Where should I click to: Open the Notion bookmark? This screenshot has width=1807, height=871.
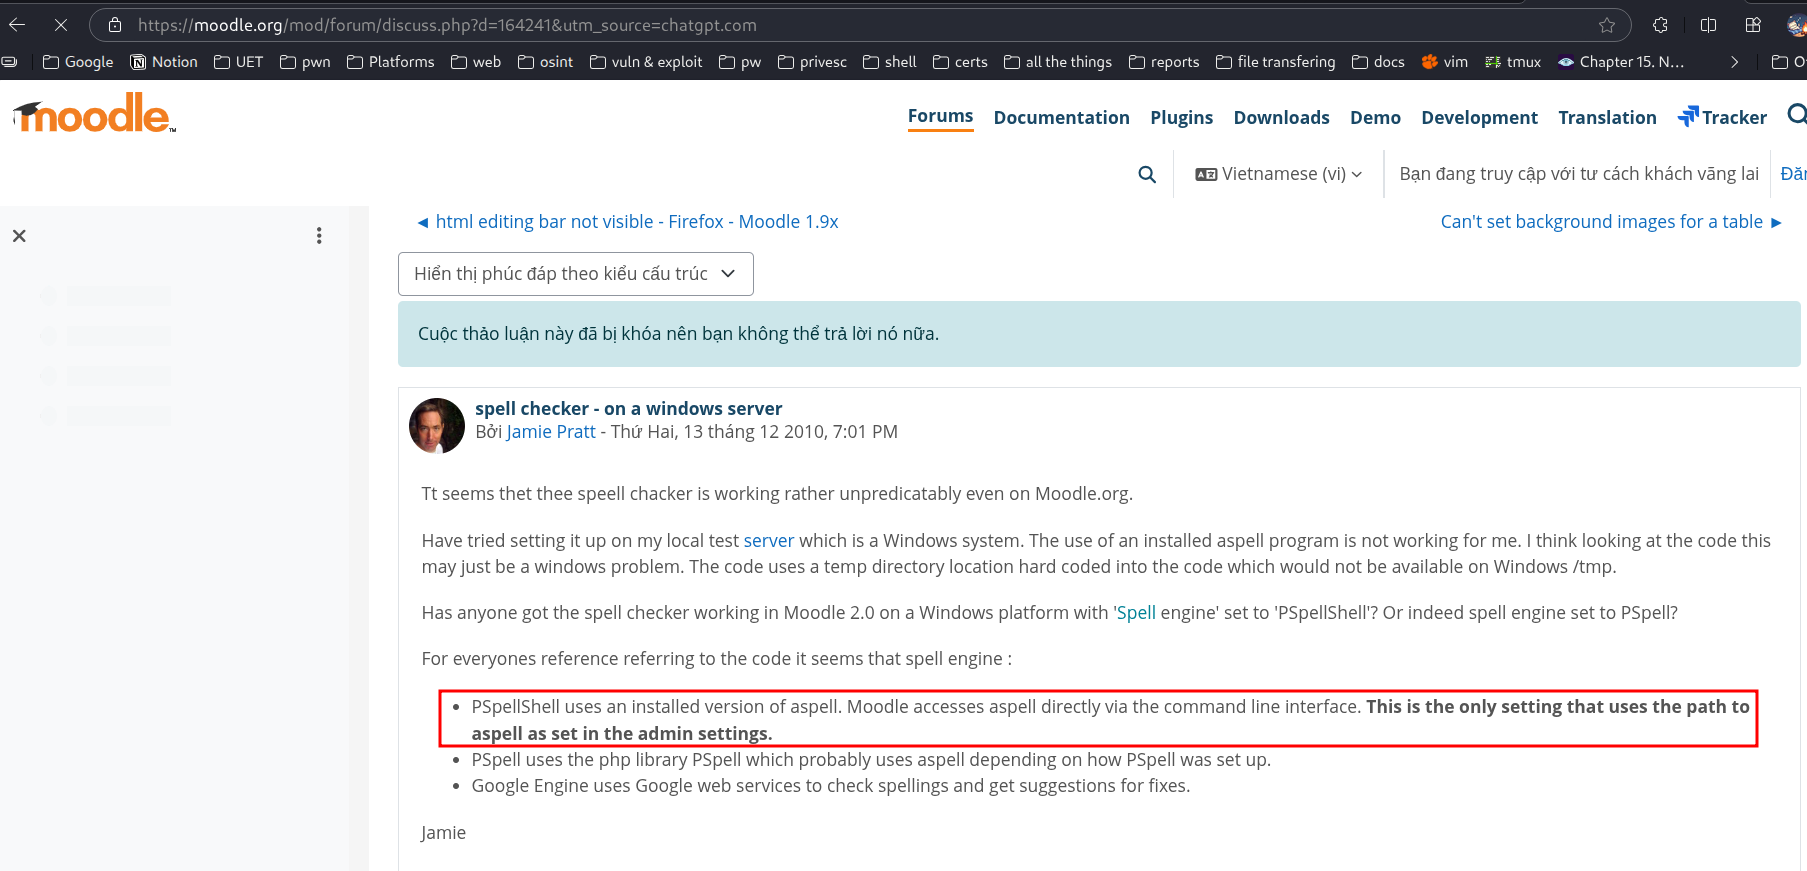pos(164,62)
